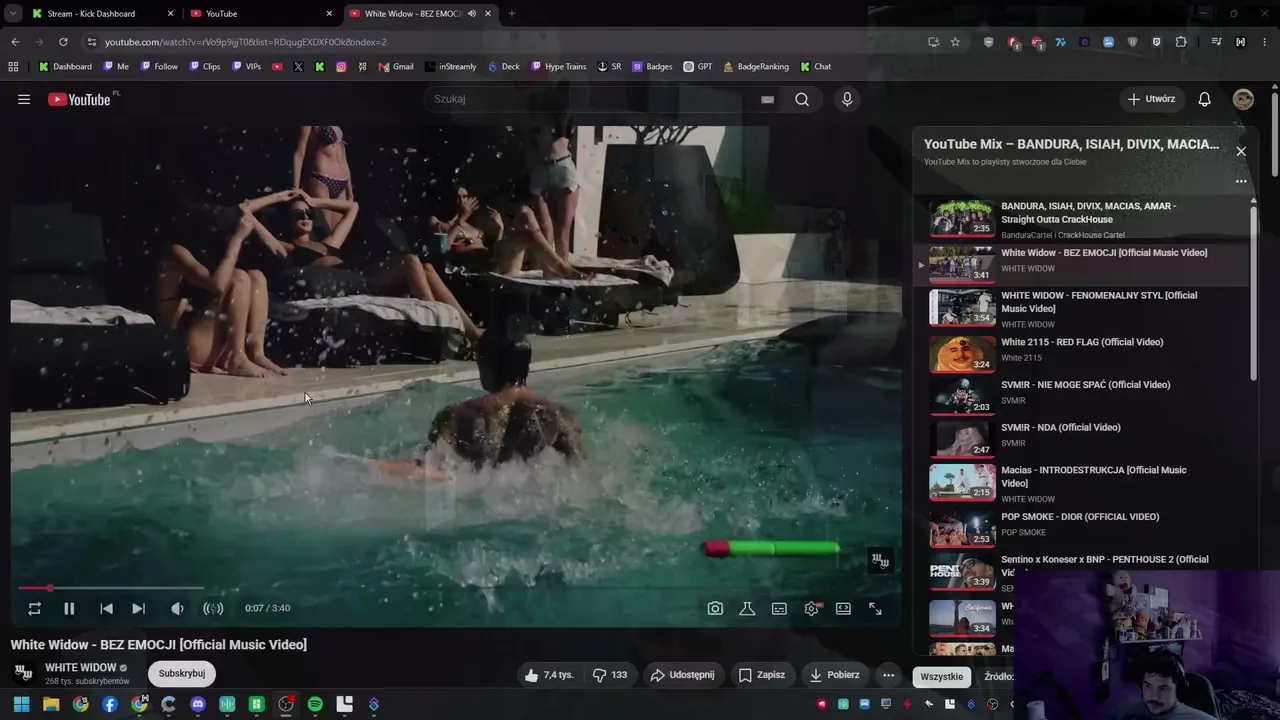Open the WHITE WIDOW channel avatar

coord(24,673)
